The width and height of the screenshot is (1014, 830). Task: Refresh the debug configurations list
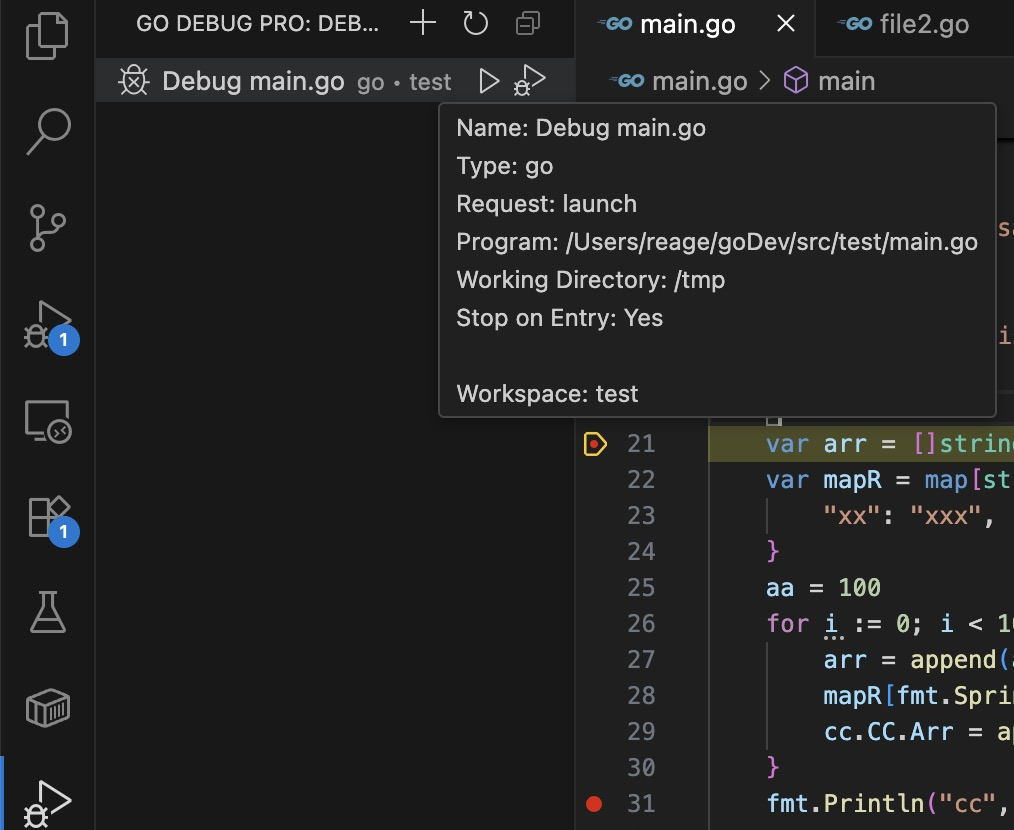pyautogui.click(x=476, y=24)
